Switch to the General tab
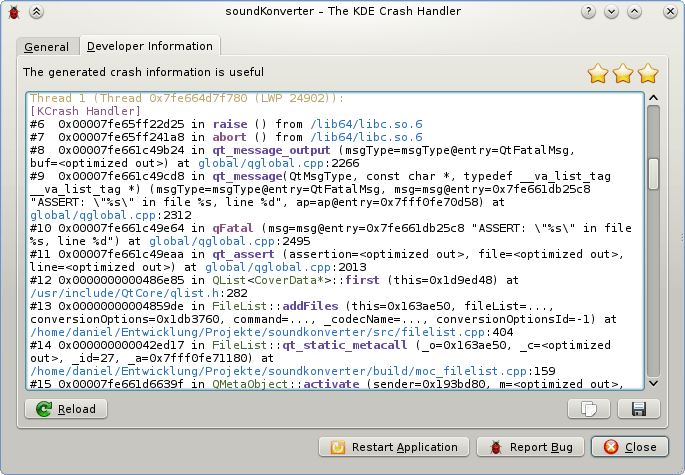Screen dimensions: 685x475 pyautogui.click(x=47, y=47)
